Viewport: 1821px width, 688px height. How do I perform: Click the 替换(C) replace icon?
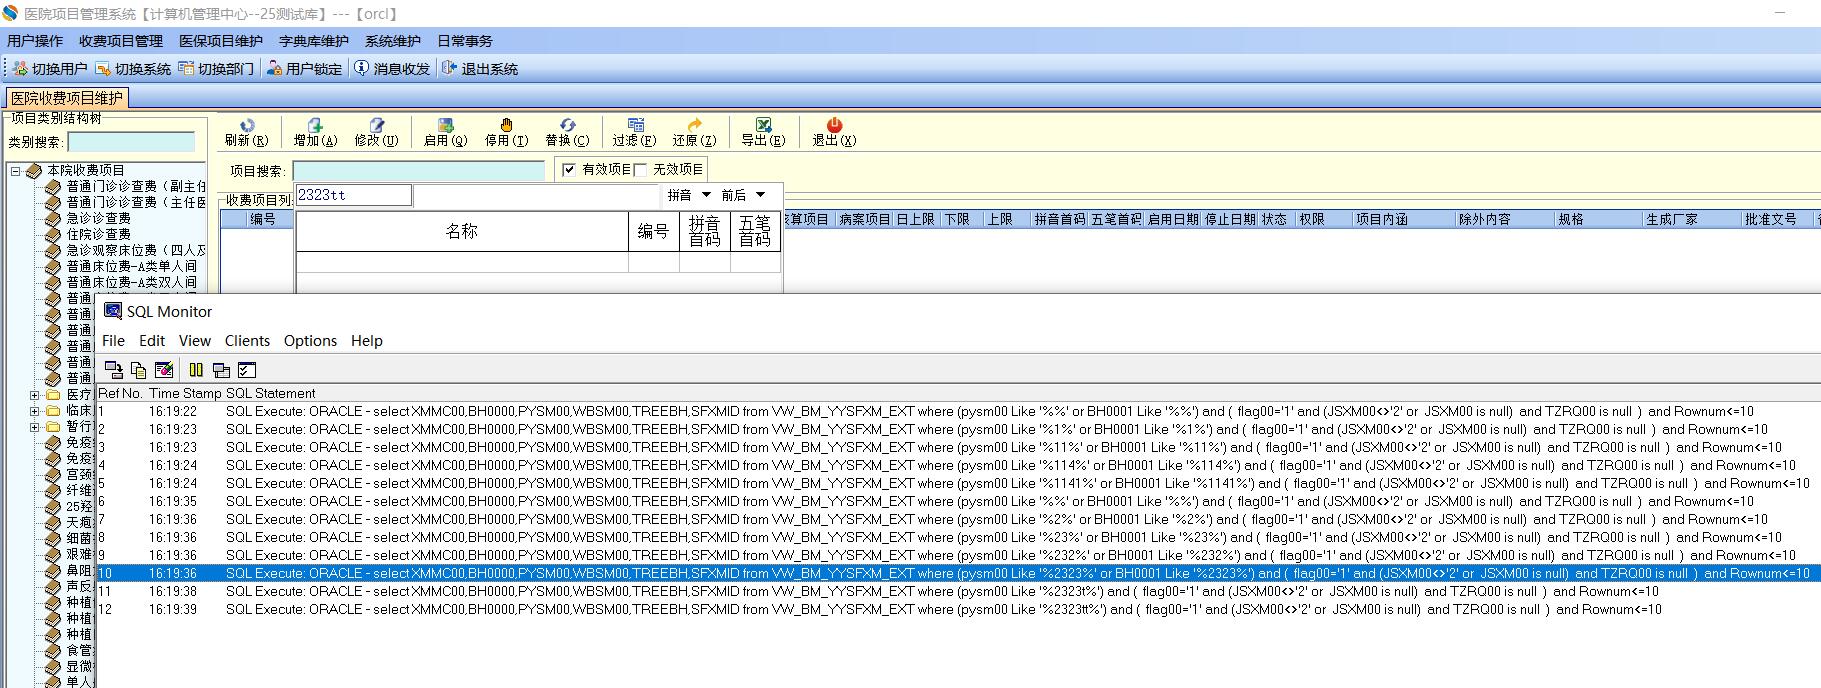click(567, 125)
